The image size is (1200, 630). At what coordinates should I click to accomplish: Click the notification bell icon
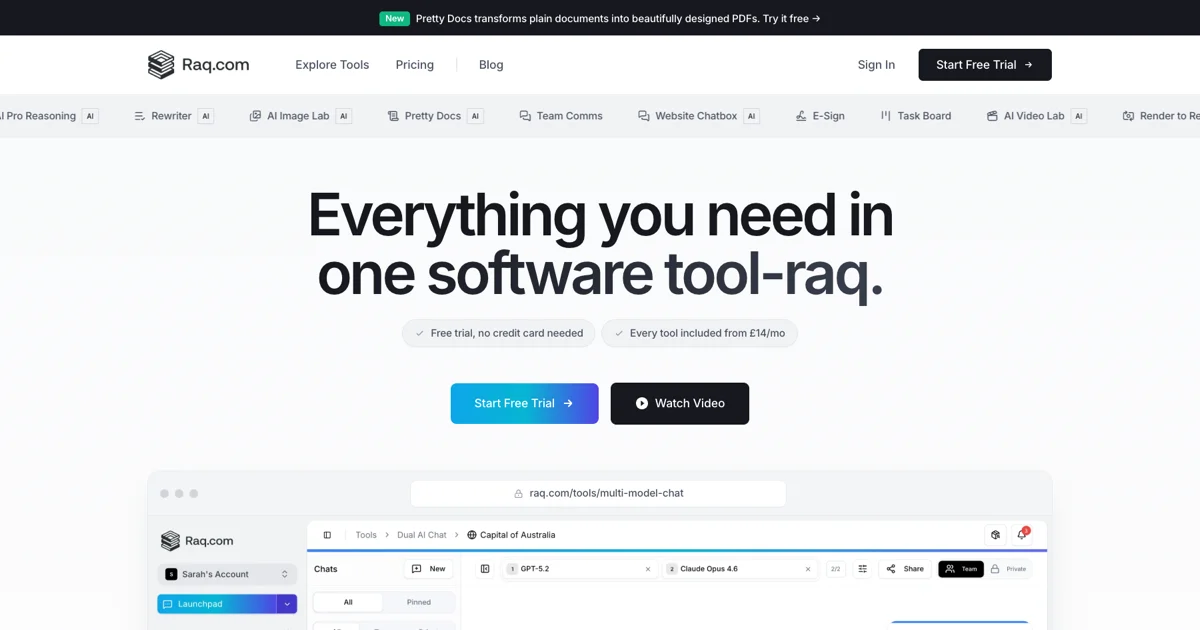coord(1021,535)
